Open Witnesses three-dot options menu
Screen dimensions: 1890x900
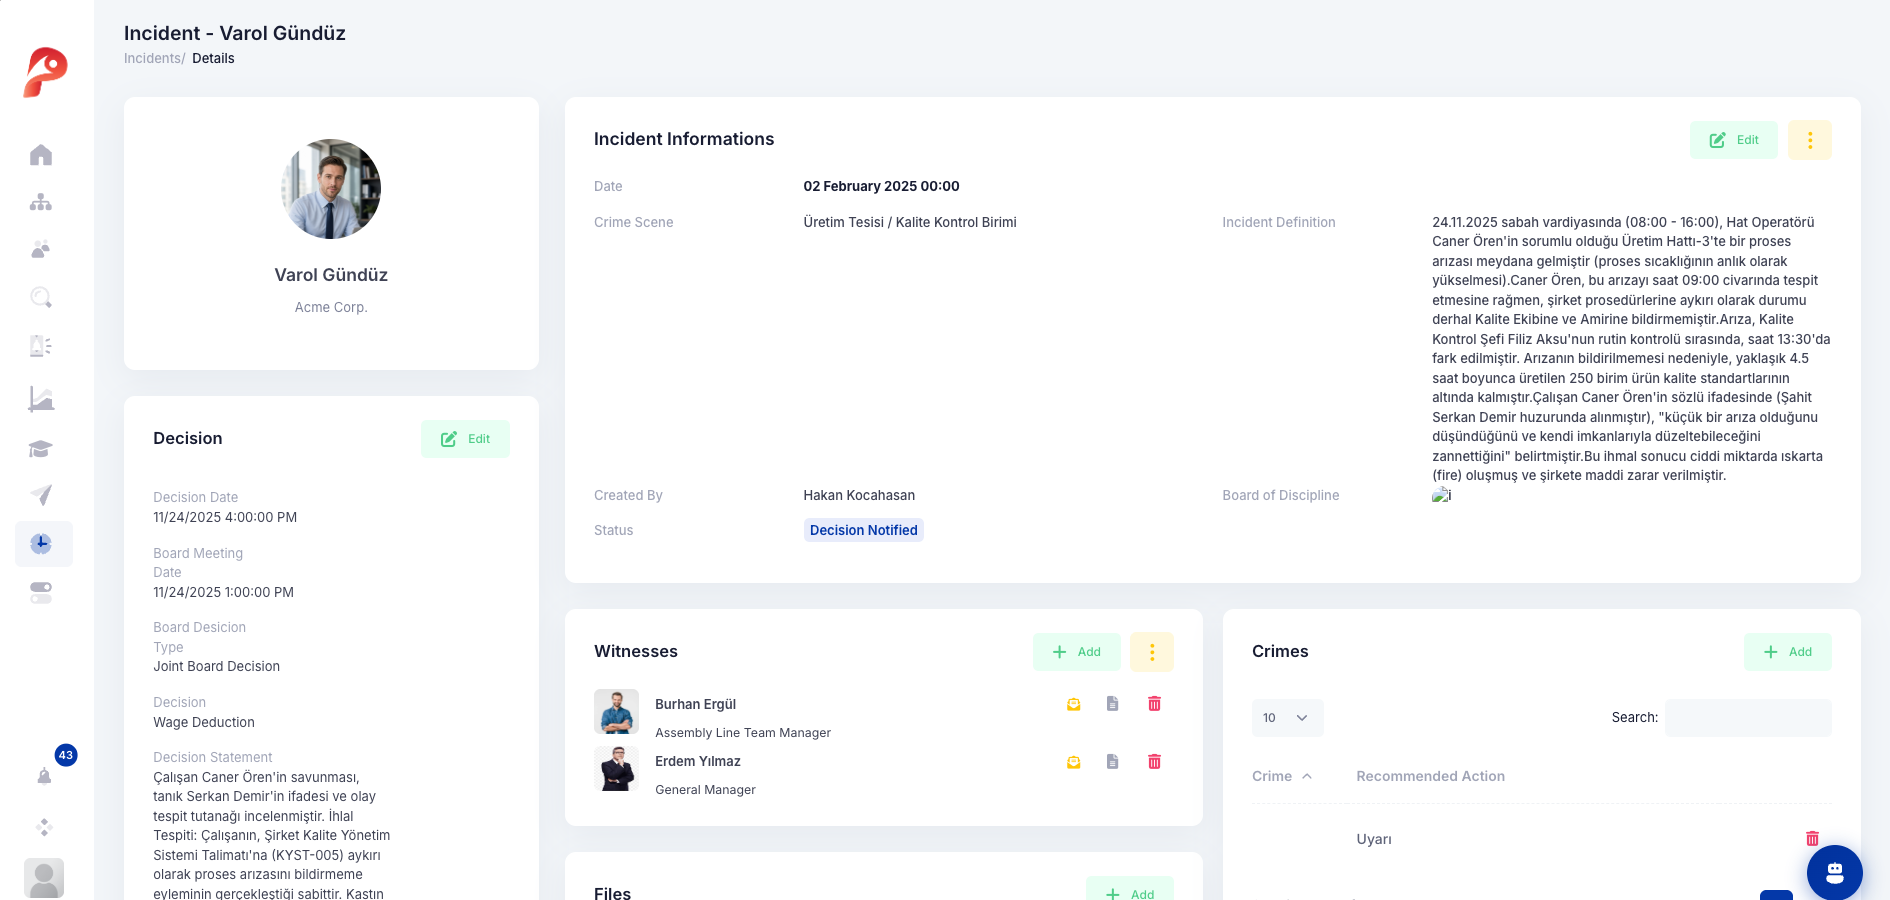click(x=1151, y=652)
